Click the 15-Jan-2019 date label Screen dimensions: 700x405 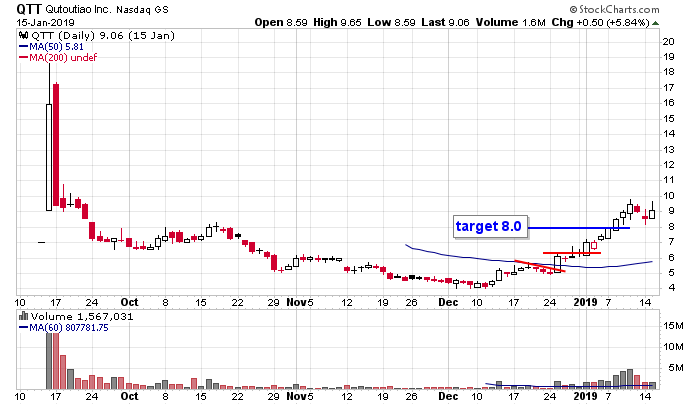pos(46,22)
